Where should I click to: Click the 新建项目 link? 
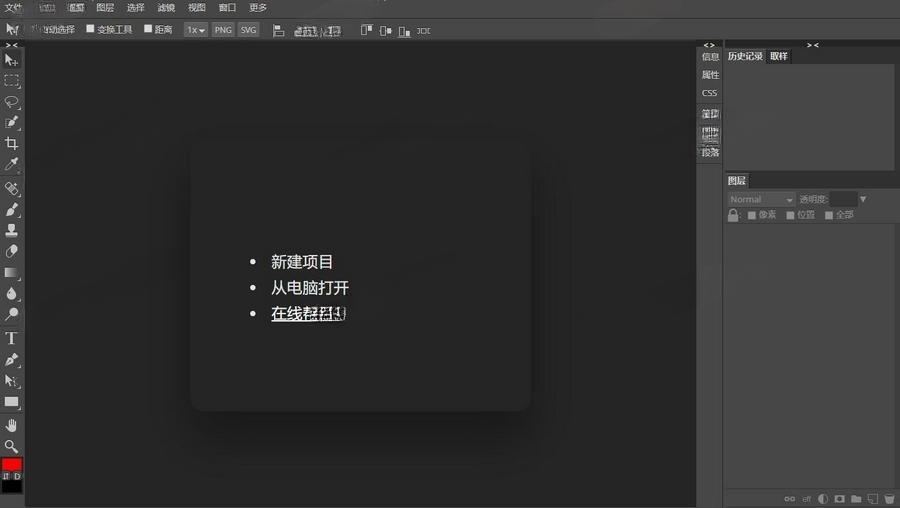pos(302,262)
